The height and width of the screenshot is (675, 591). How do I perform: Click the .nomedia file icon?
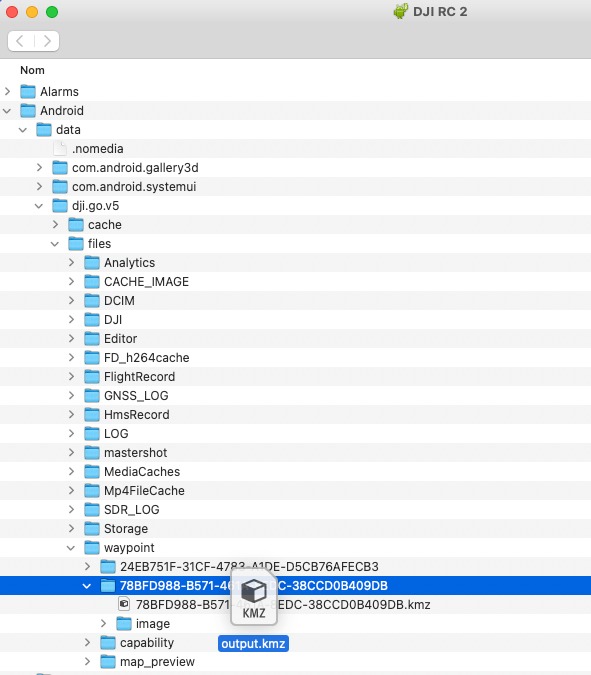(x=60, y=149)
